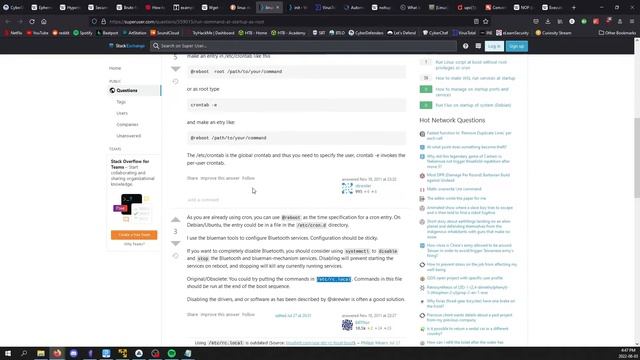Viewport: 640px width, 360px height.
Task: Open Discord from the taskbar
Action: coord(73,353)
